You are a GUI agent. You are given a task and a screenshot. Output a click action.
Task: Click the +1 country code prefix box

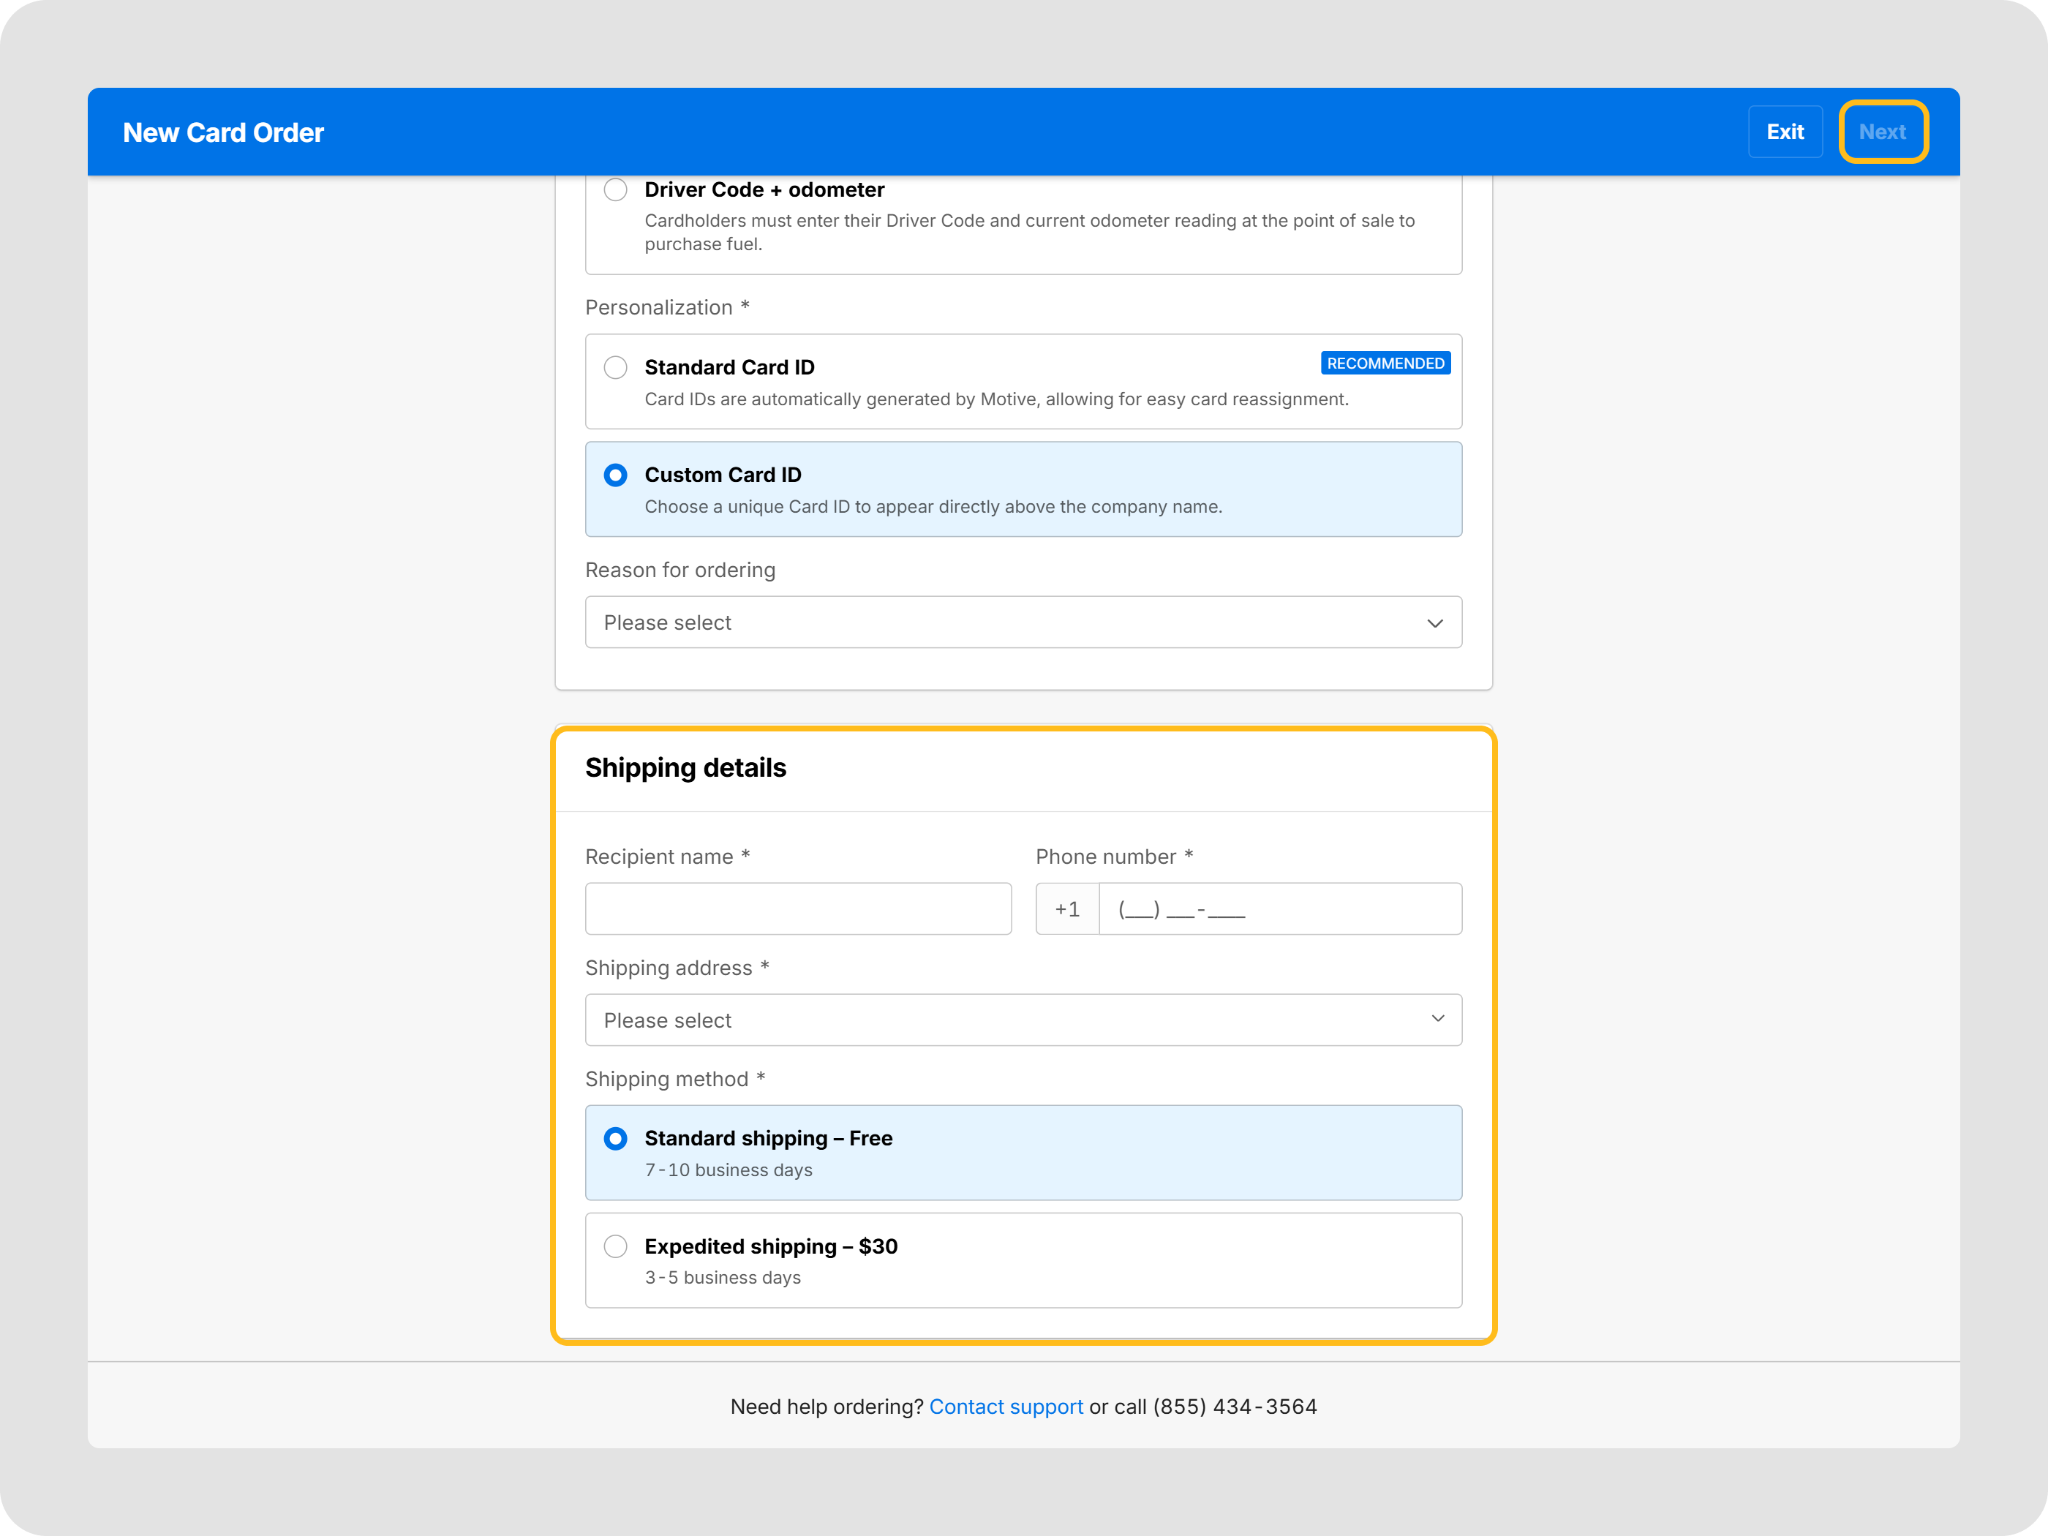[x=1067, y=909]
